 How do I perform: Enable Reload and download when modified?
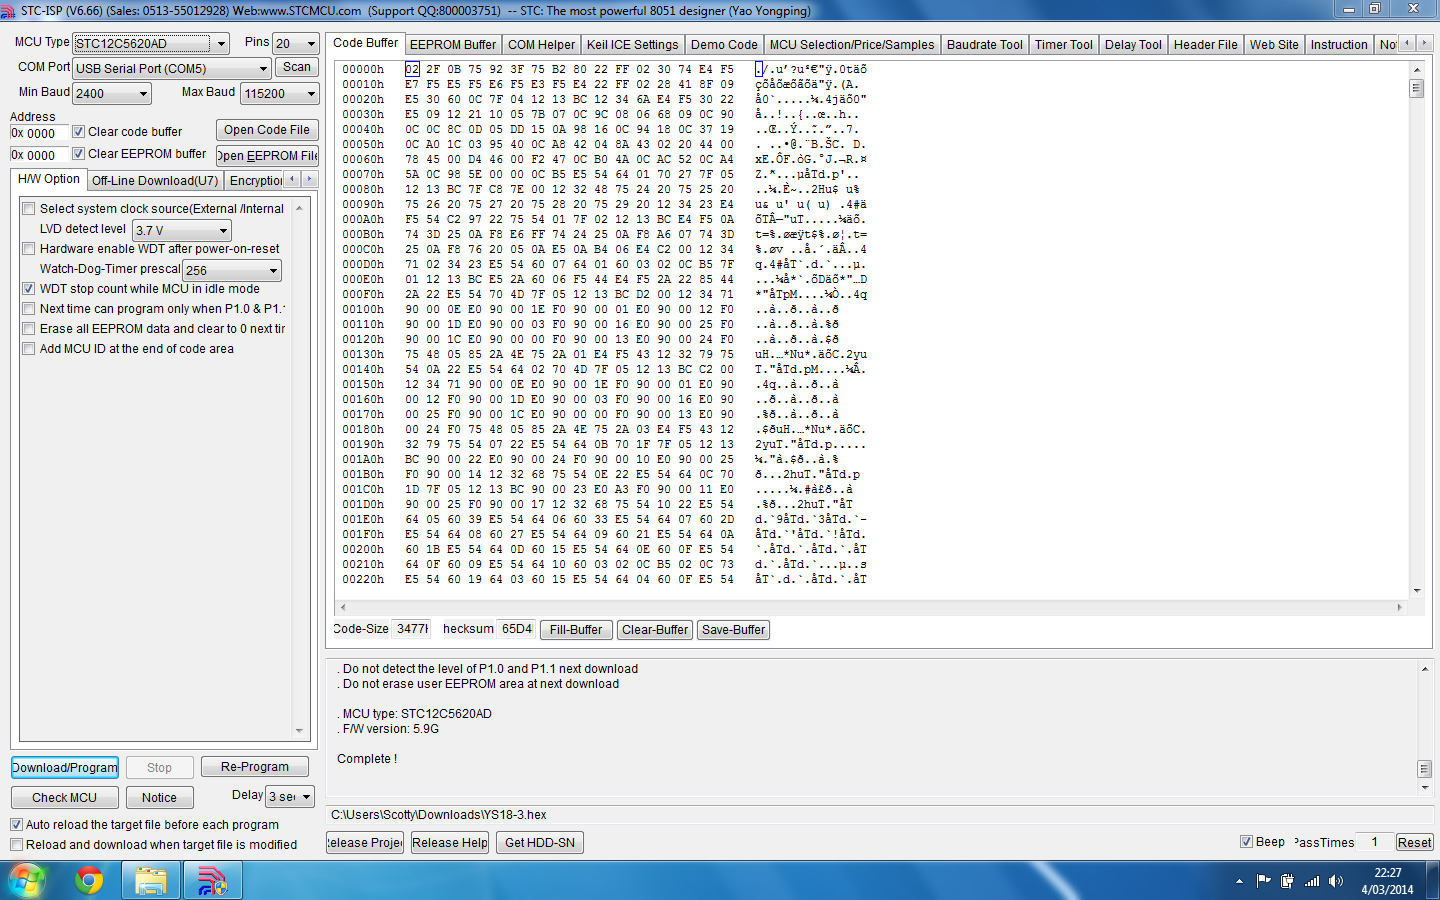click(x=16, y=844)
